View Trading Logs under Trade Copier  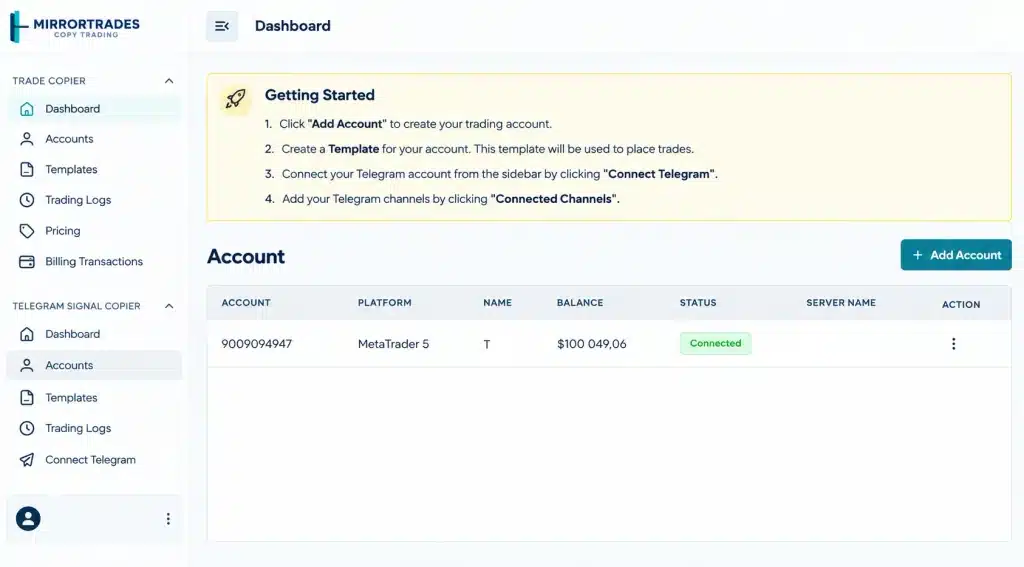pos(94,200)
